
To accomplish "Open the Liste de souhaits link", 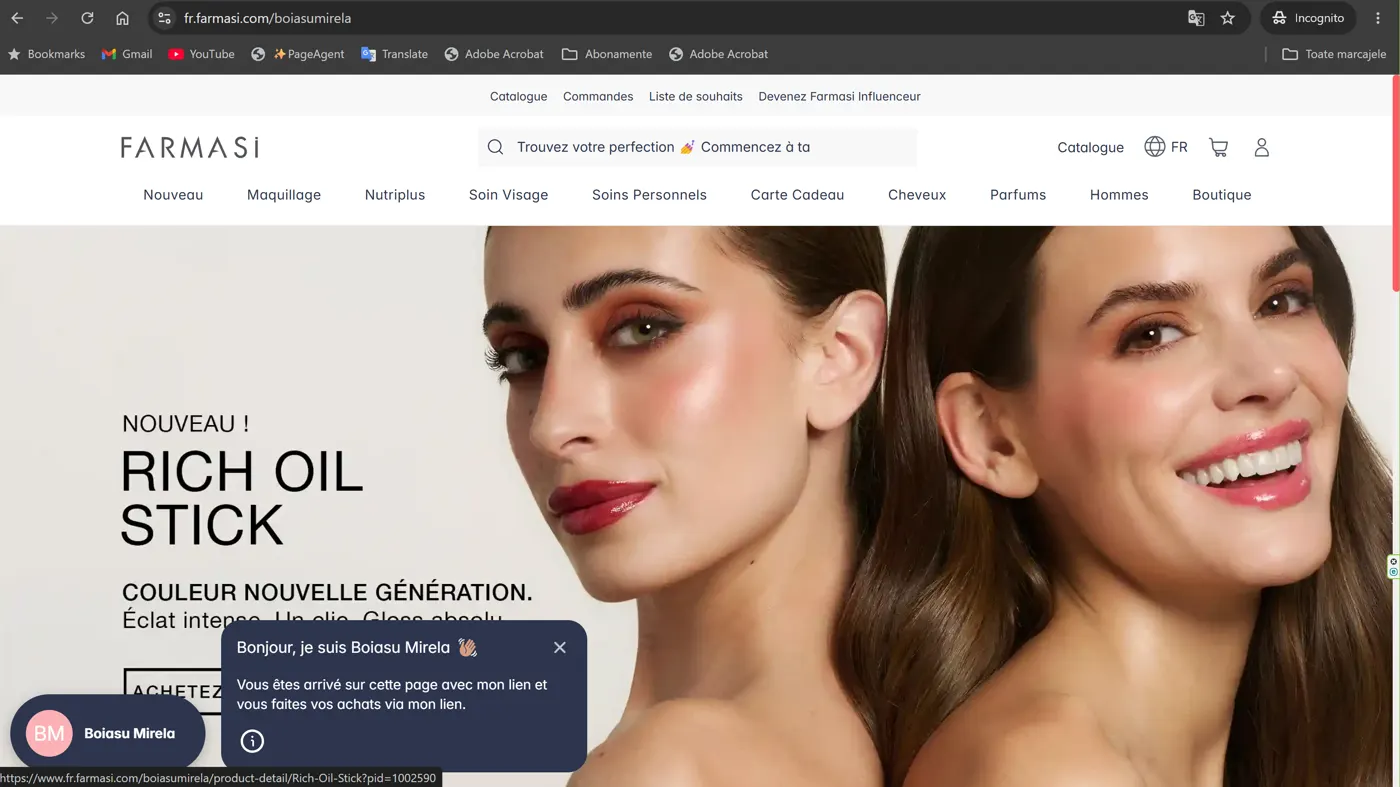I will (696, 96).
